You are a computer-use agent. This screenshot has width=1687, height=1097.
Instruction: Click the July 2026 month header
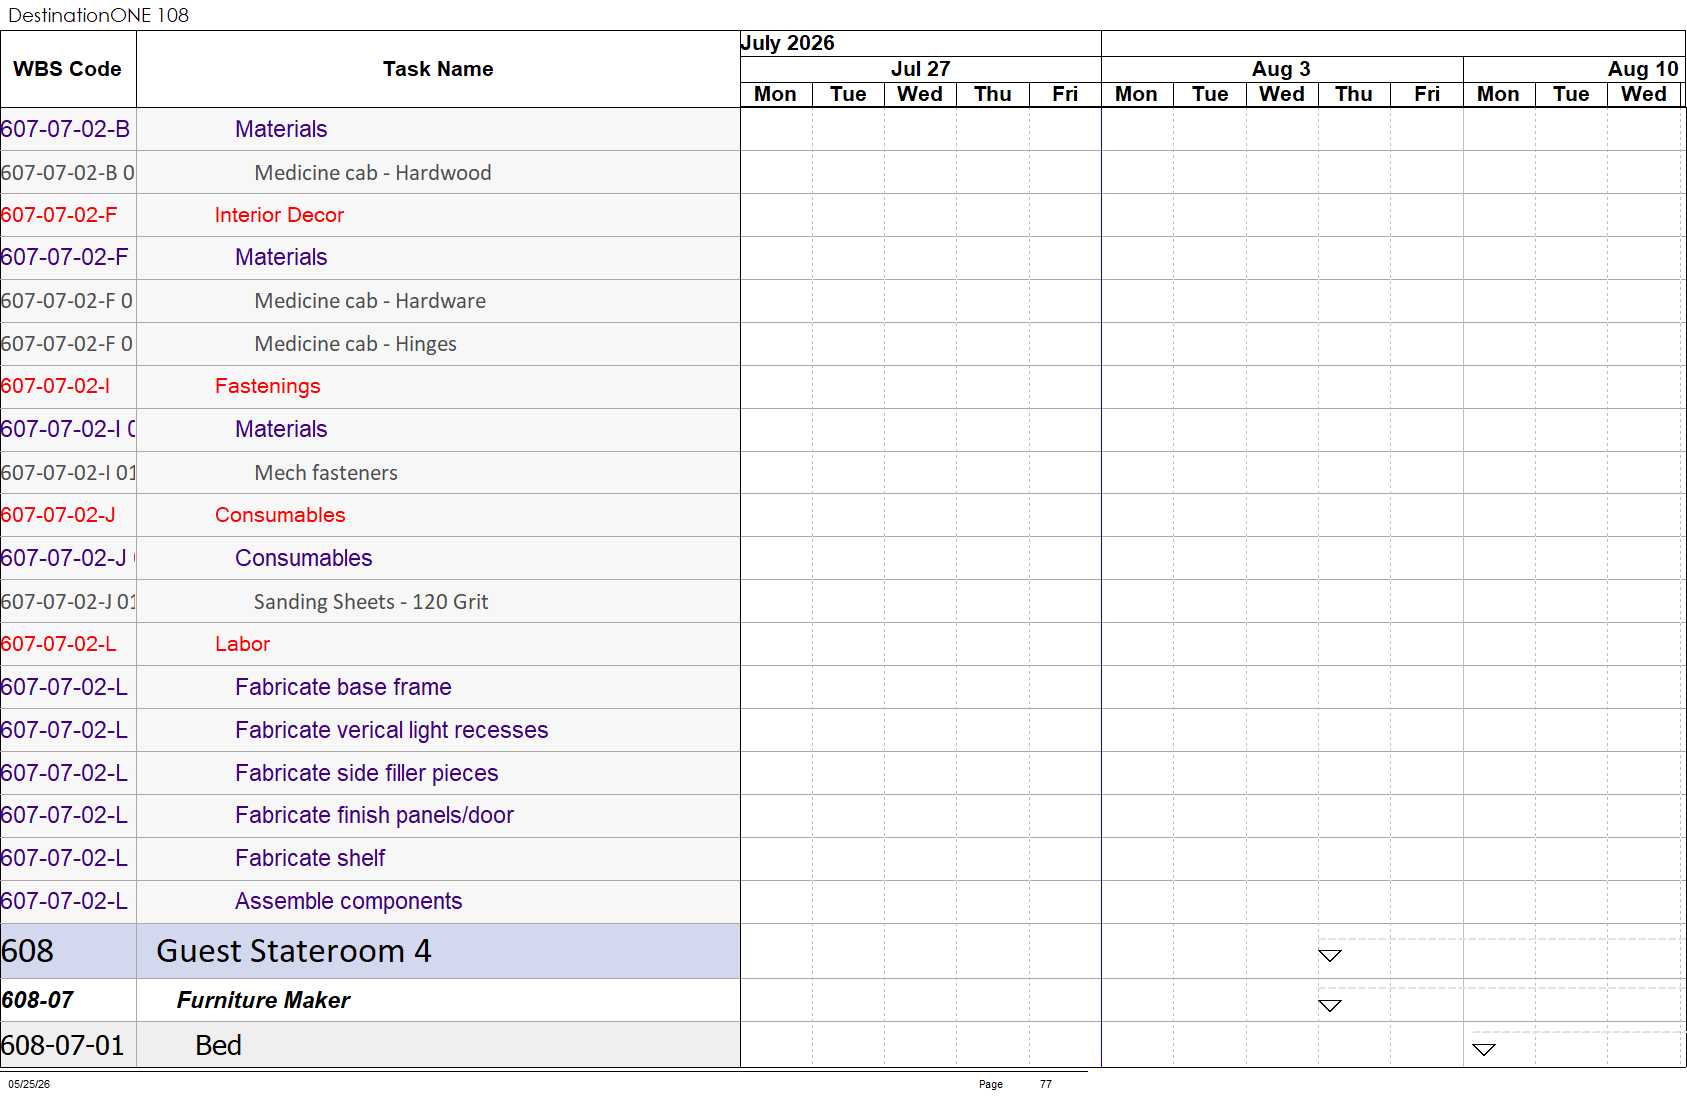pos(788,43)
